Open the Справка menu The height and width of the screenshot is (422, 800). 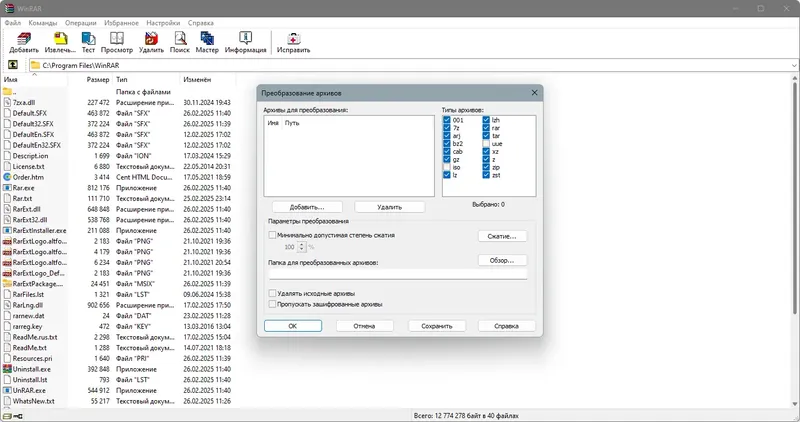pos(201,23)
